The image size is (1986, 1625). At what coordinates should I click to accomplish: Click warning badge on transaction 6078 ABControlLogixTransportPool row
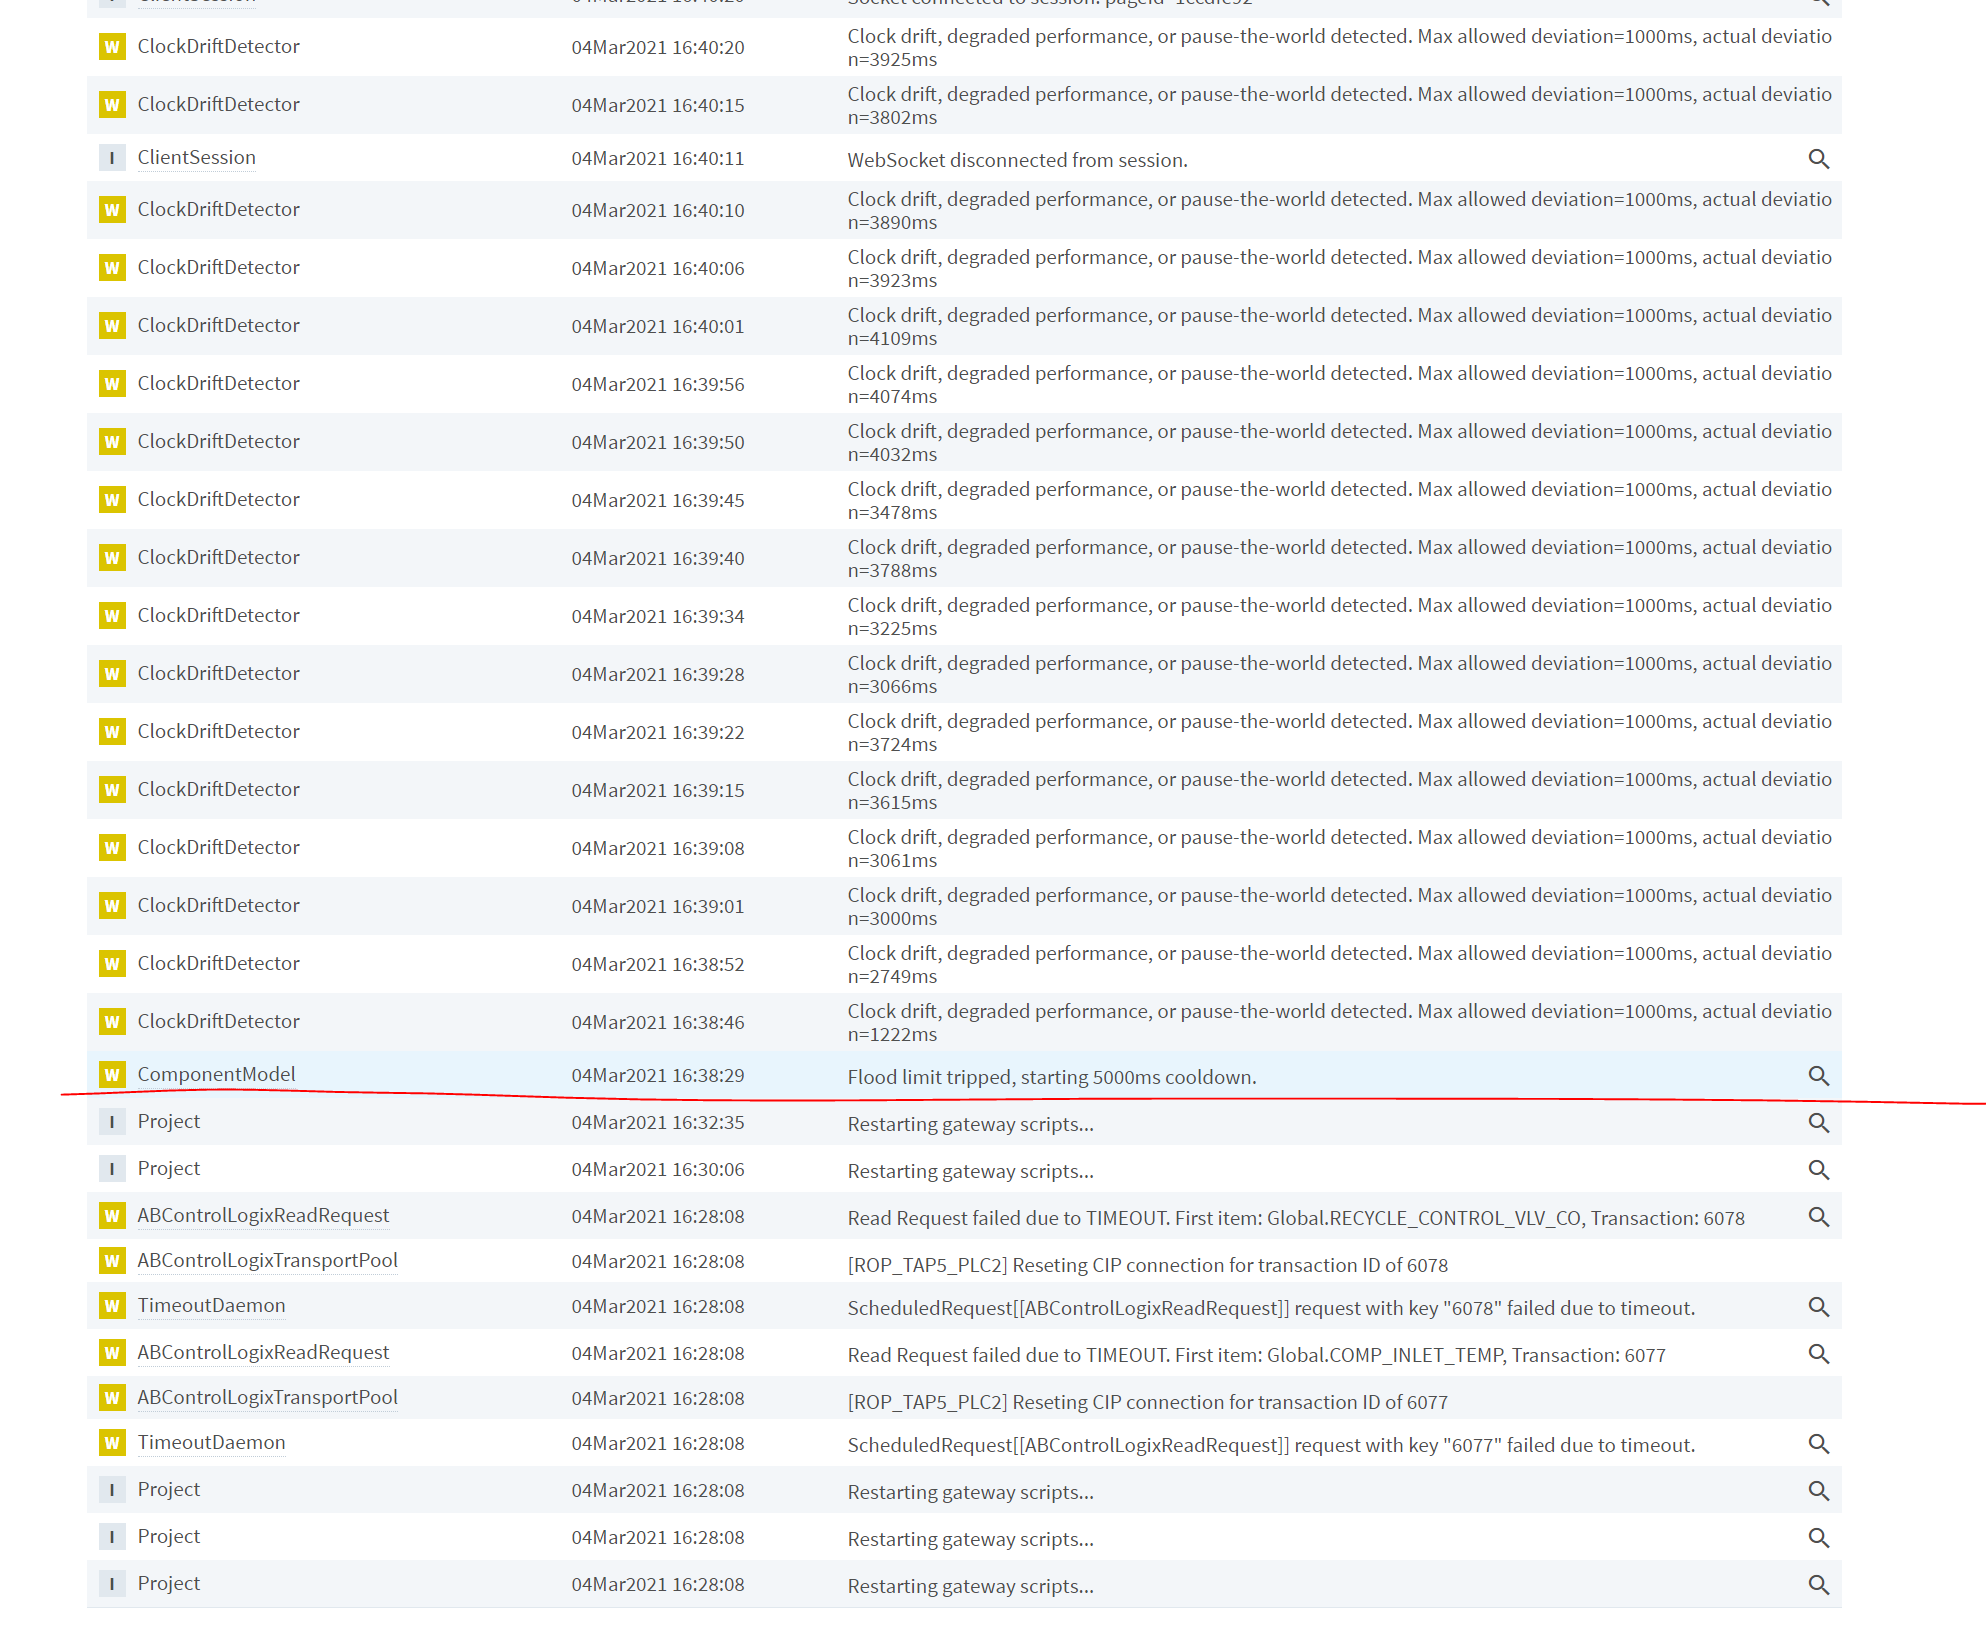click(x=112, y=1261)
